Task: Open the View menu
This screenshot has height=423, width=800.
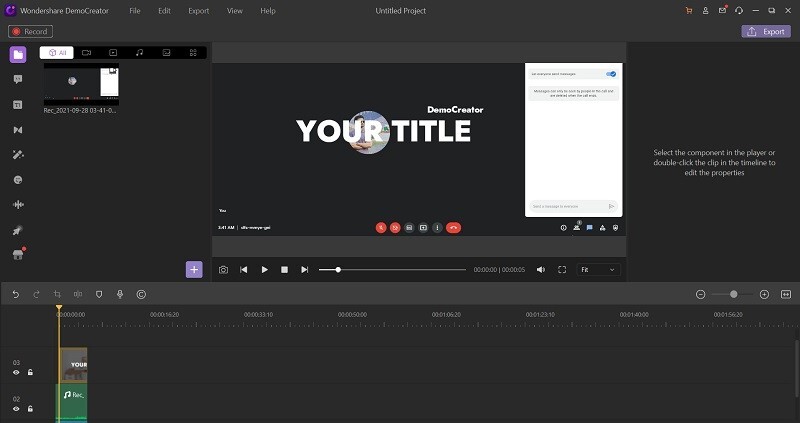Action: click(x=235, y=11)
